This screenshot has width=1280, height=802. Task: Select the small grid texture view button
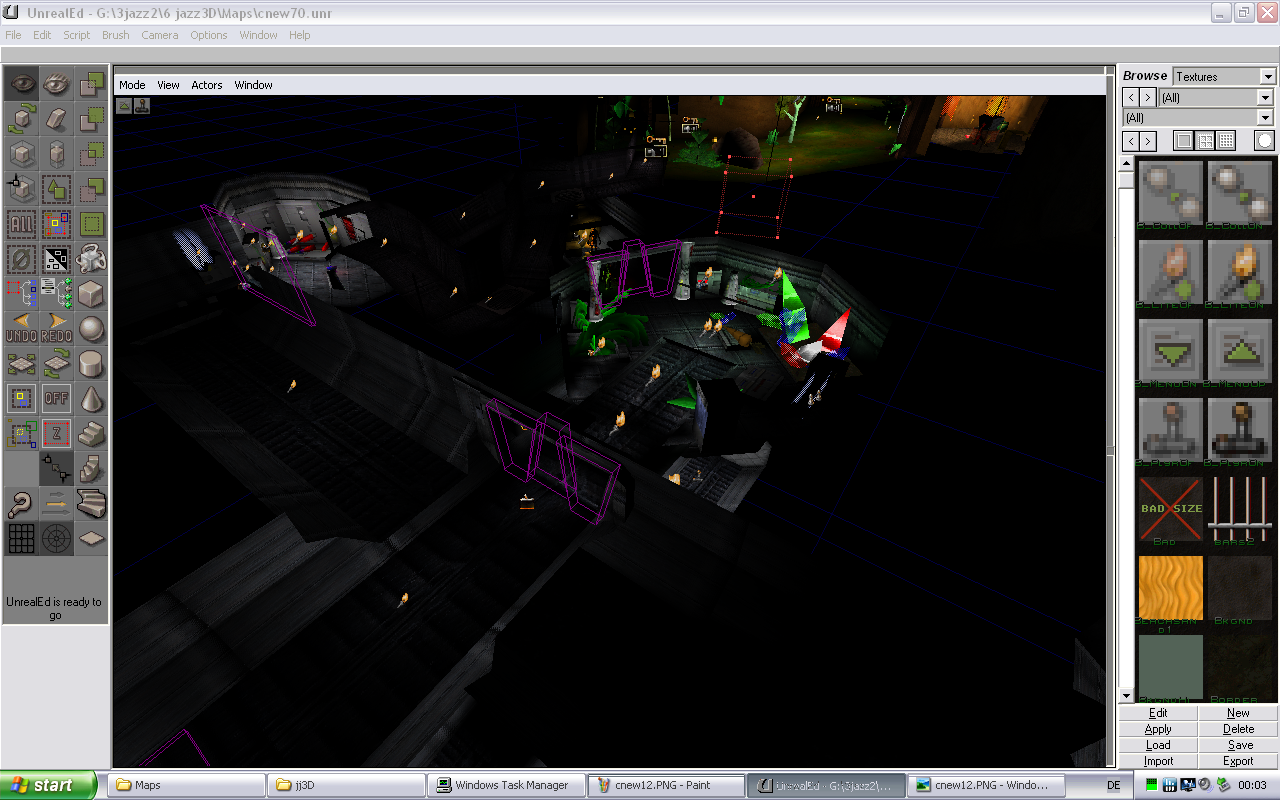(x=1227, y=141)
